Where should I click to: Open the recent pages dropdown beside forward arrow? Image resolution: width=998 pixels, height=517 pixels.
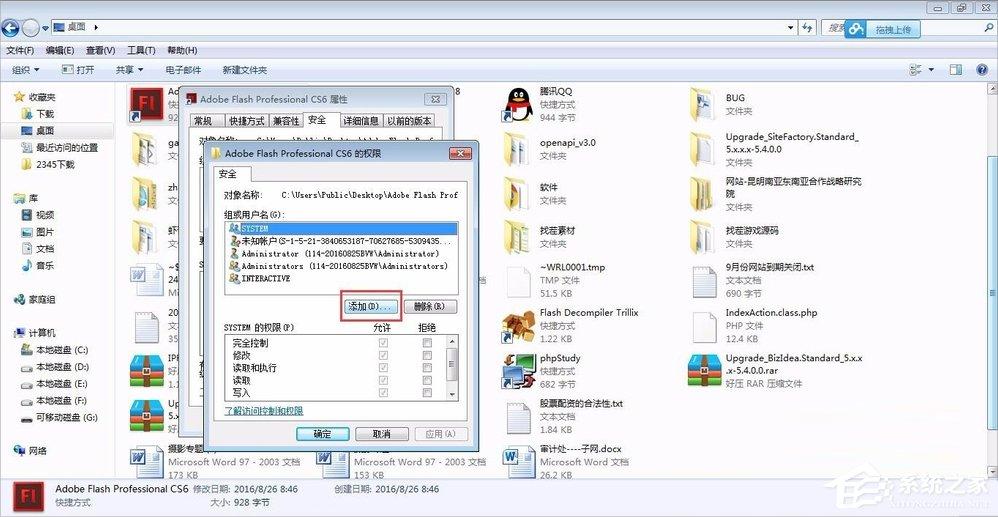click(x=45, y=28)
